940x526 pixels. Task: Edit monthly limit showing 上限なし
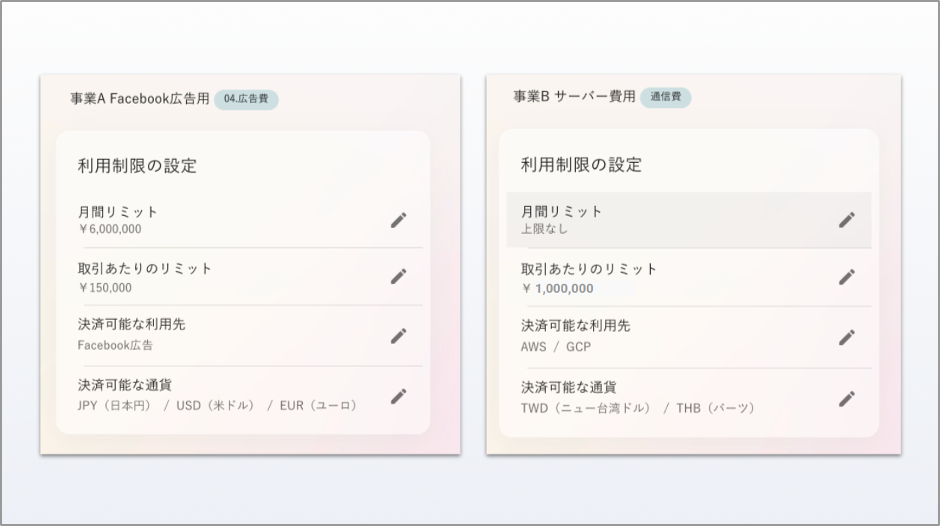(x=847, y=220)
